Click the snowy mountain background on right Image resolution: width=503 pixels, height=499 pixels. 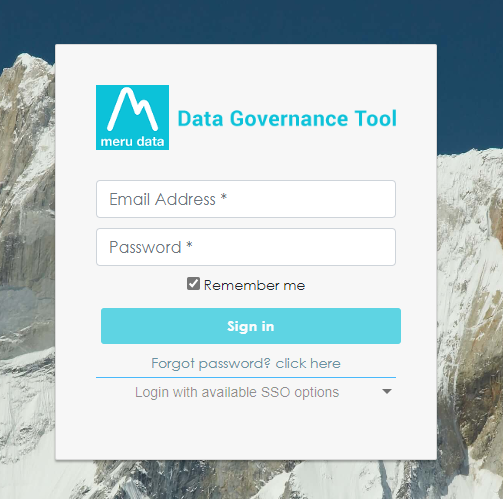(470, 300)
